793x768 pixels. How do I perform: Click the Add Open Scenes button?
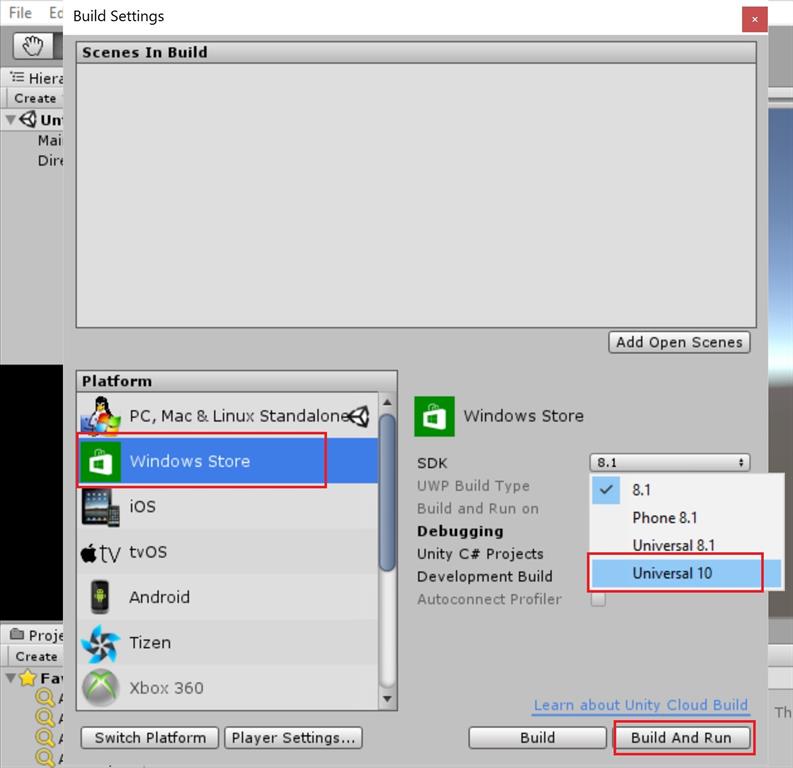point(679,342)
